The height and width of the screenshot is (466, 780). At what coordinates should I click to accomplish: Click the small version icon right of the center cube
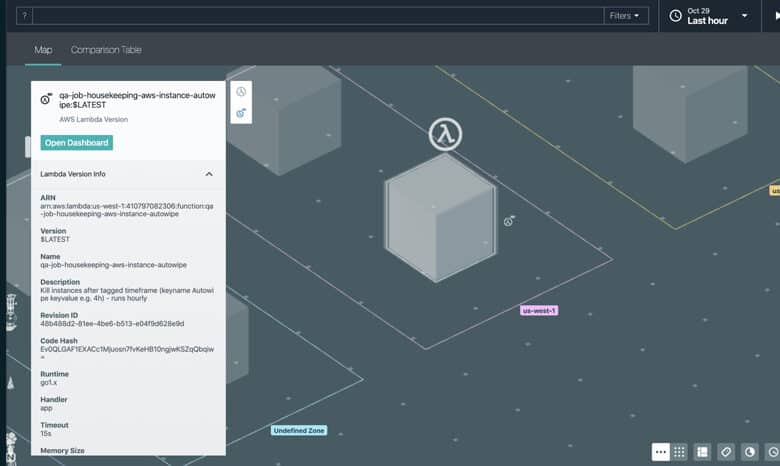pos(508,221)
